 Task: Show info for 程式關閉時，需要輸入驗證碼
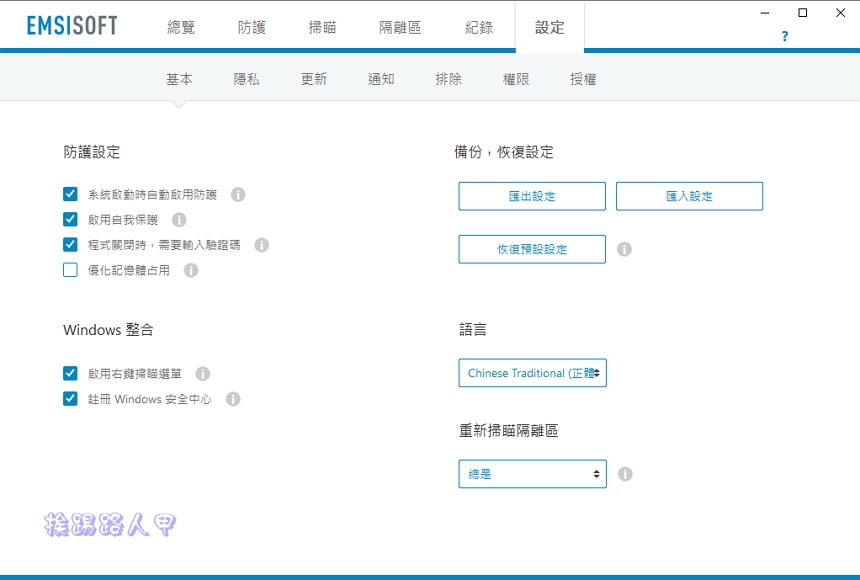coord(262,245)
